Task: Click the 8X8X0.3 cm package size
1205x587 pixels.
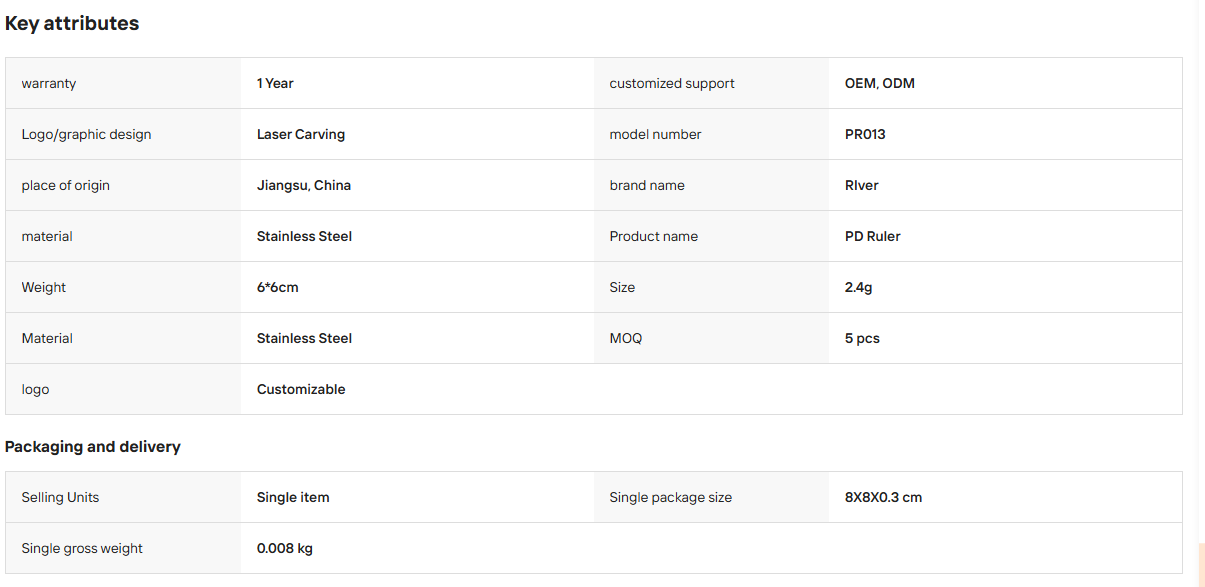Action: [884, 497]
